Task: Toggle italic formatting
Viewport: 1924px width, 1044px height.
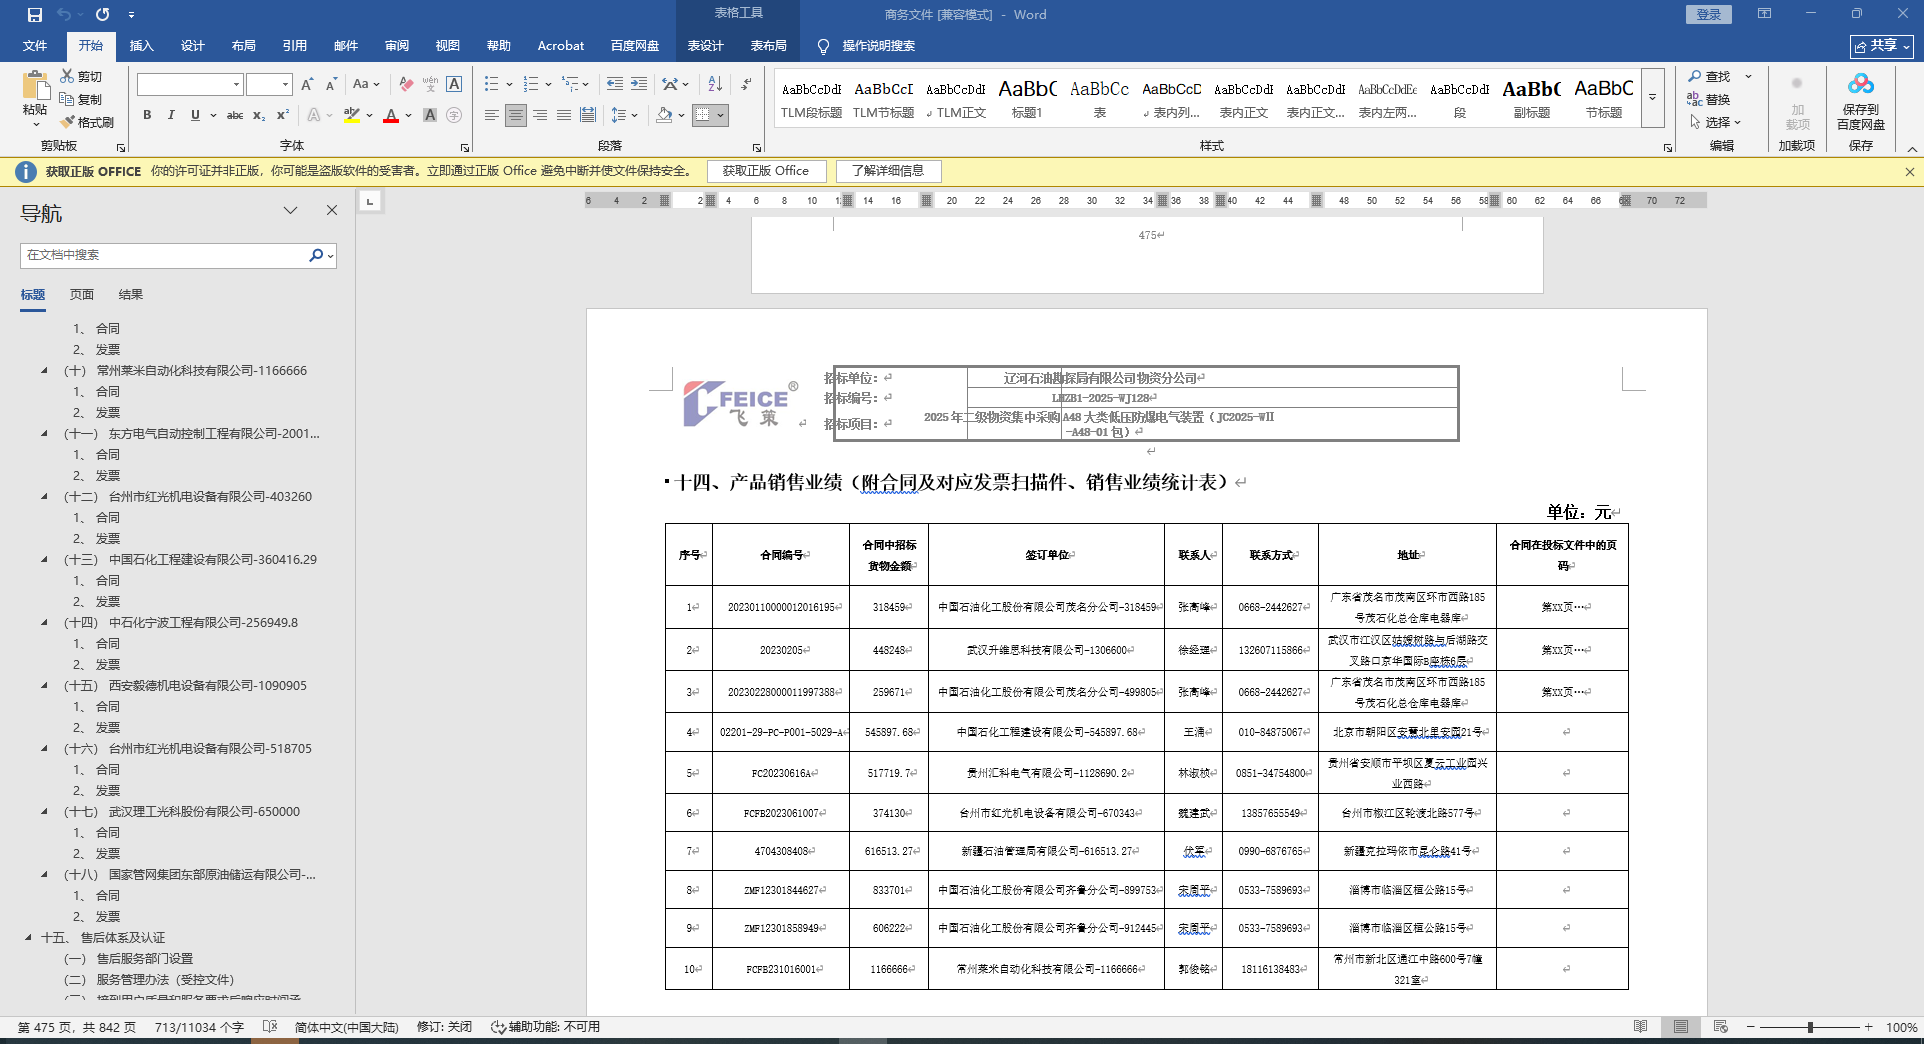Action: pyautogui.click(x=171, y=115)
